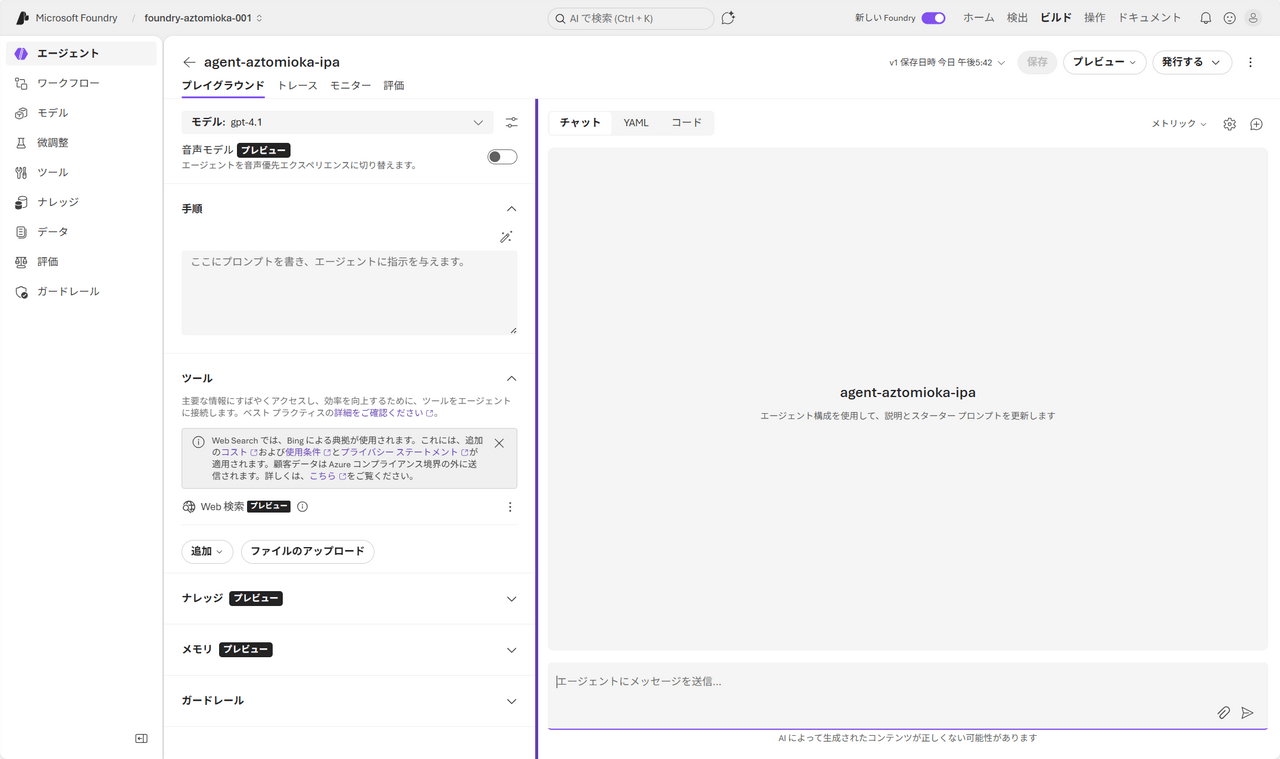Image resolution: width=1280 pixels, height=759 pixels.
Task: Click the attach file paperclip icon
Action: point(1223,712)
